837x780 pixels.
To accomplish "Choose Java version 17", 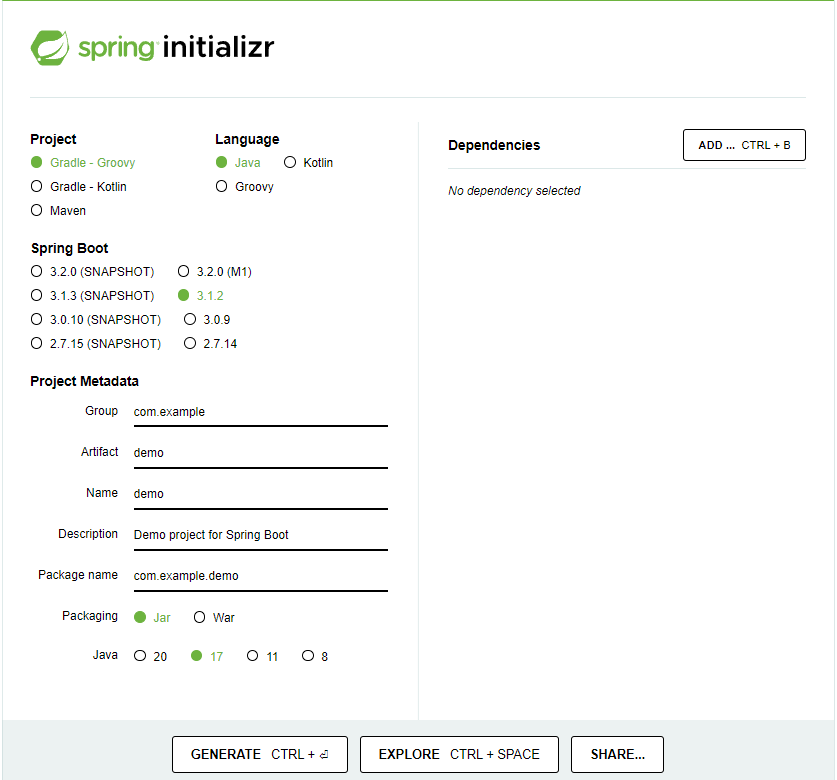I will click(x=207, y=656).
